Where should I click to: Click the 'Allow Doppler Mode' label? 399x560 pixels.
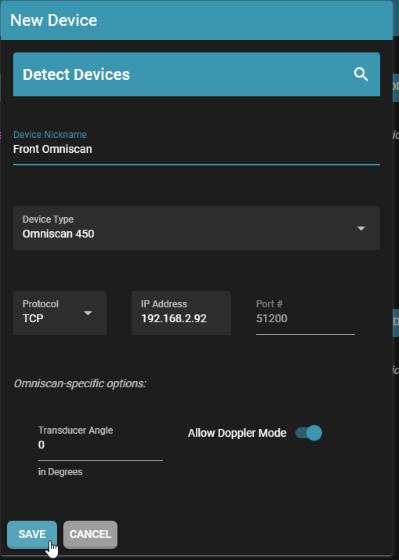237,433
